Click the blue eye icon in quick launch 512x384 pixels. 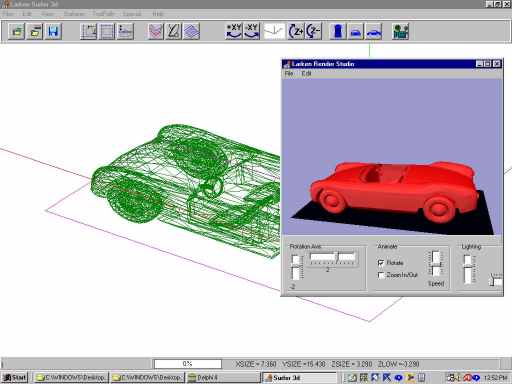point(398,378)
